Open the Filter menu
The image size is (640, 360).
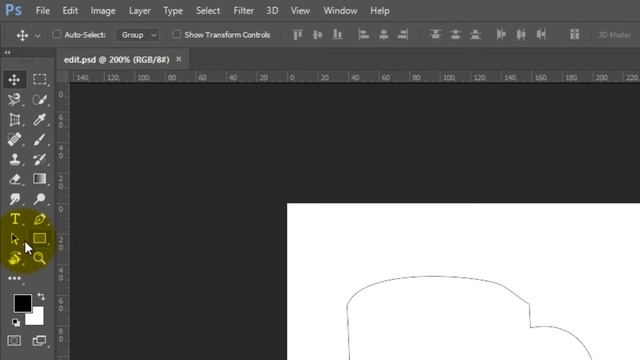243,11
